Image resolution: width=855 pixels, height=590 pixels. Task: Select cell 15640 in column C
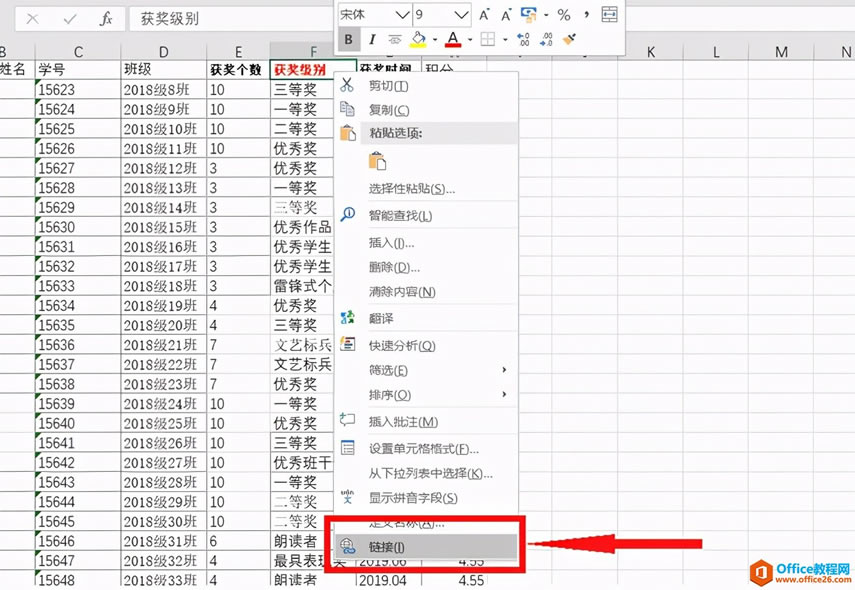pos(78,423)
